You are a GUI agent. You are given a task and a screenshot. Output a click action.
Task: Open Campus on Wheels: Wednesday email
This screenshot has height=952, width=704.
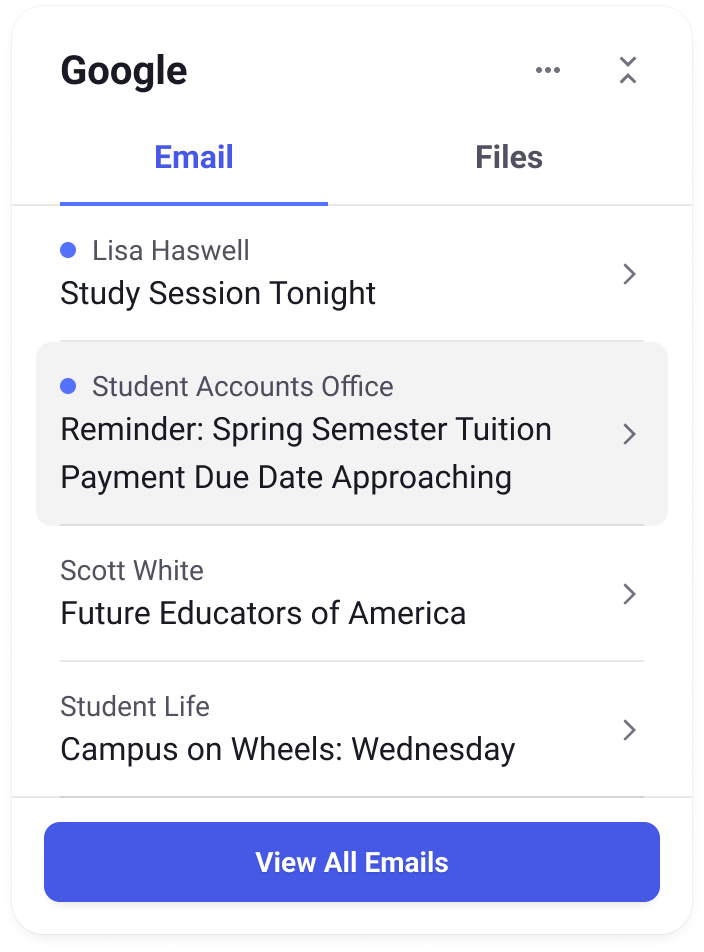point(288,750)
